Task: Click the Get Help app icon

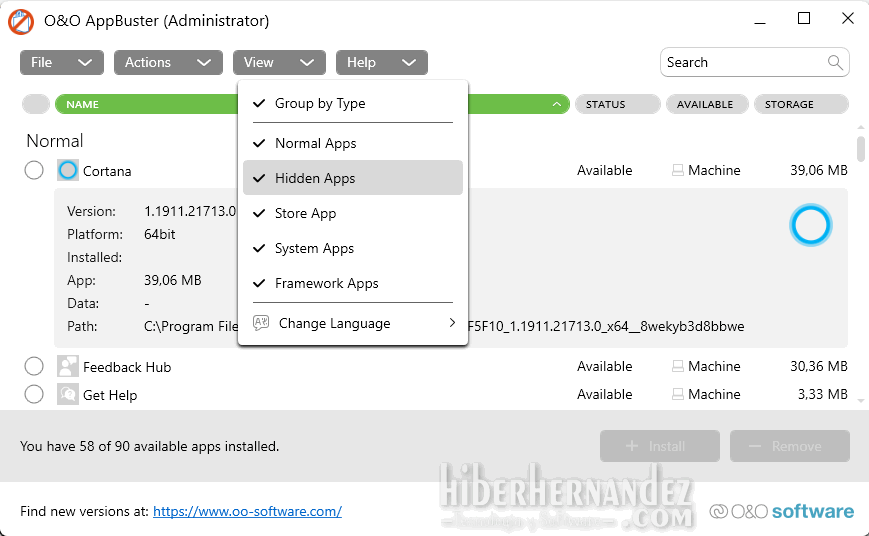Action: 68,395
